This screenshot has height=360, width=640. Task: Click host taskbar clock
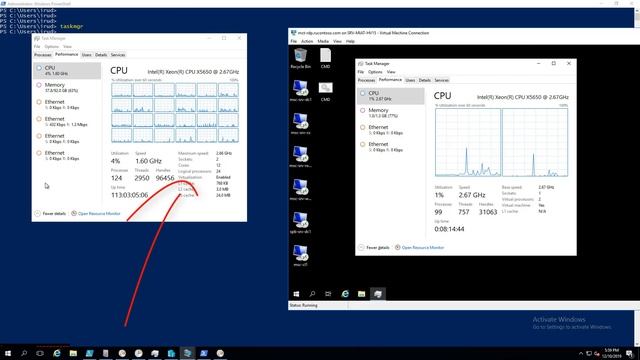612,353
